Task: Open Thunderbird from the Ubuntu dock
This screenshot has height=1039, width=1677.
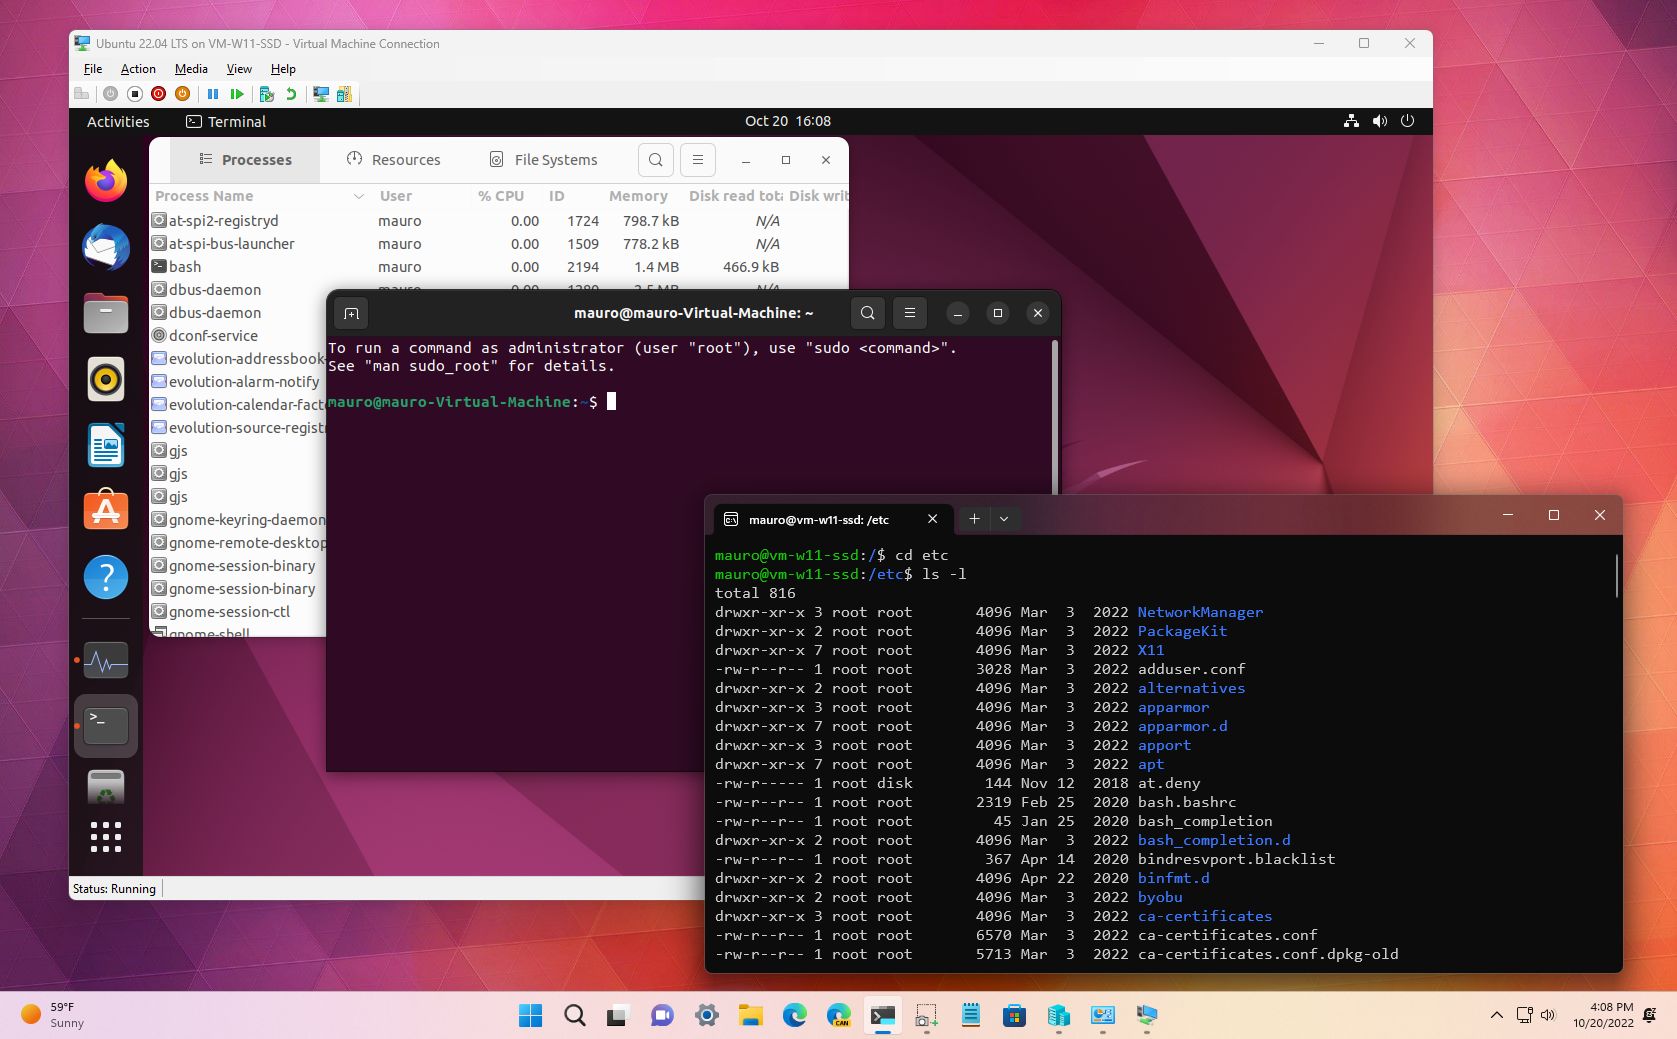Action: 105,247
